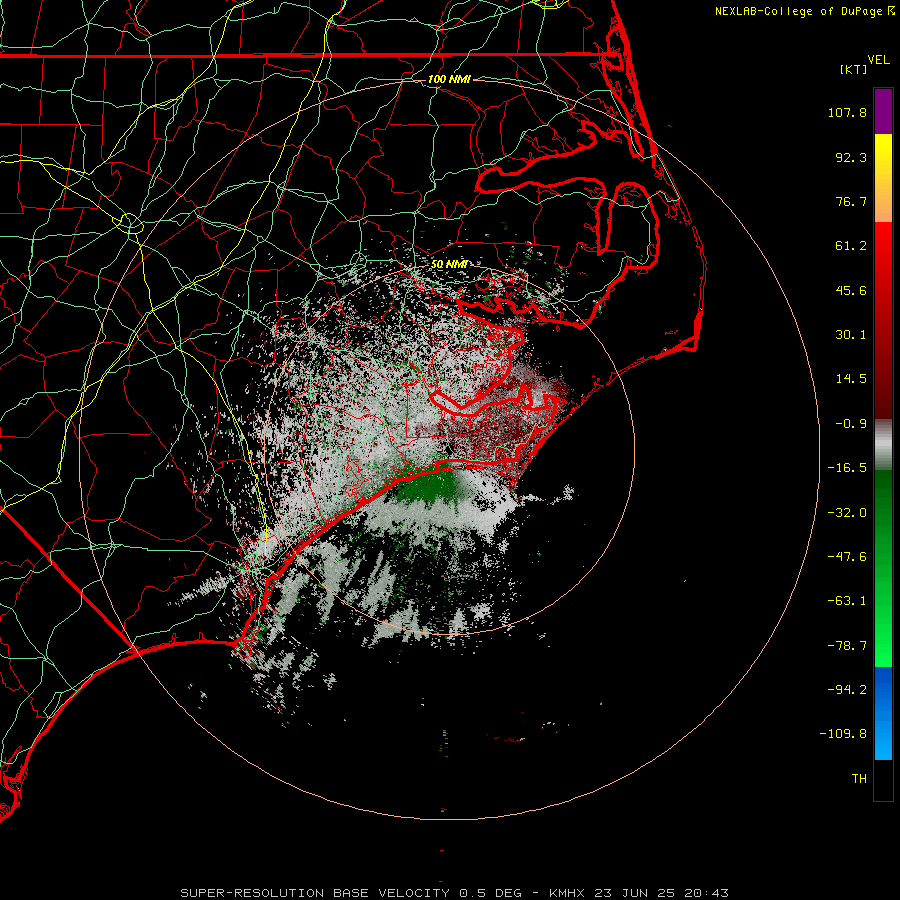Click the 30.1 legend value

point(851,335)
